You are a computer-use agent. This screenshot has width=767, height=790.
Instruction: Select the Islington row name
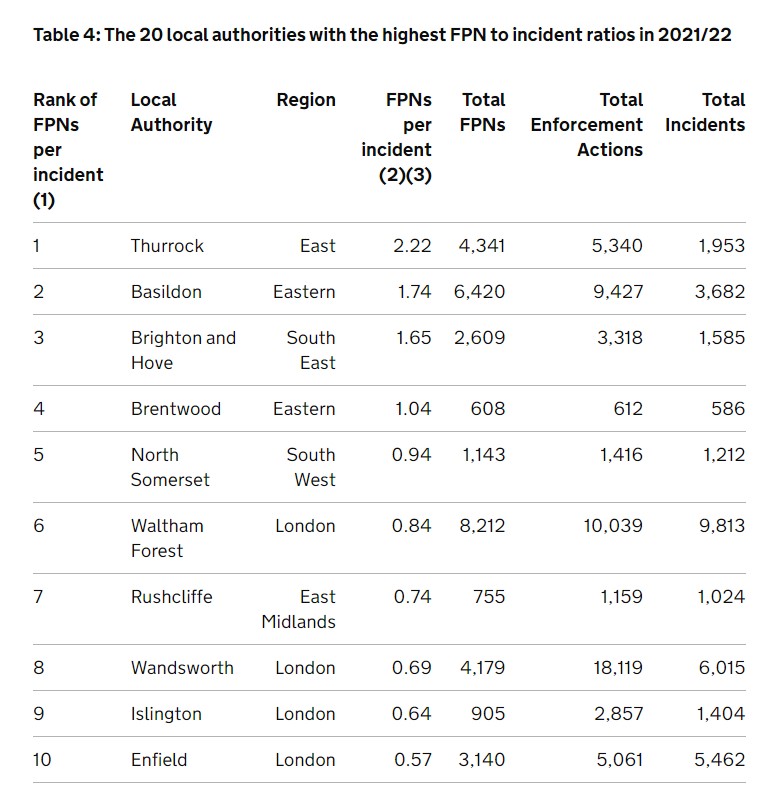(166, 714)
